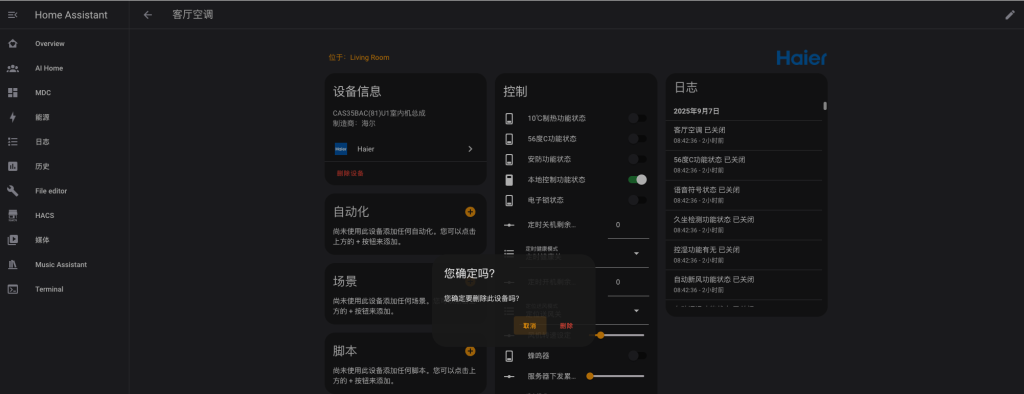
Task: Expand the Haier integration chevron
Action: tap(470, 149)
